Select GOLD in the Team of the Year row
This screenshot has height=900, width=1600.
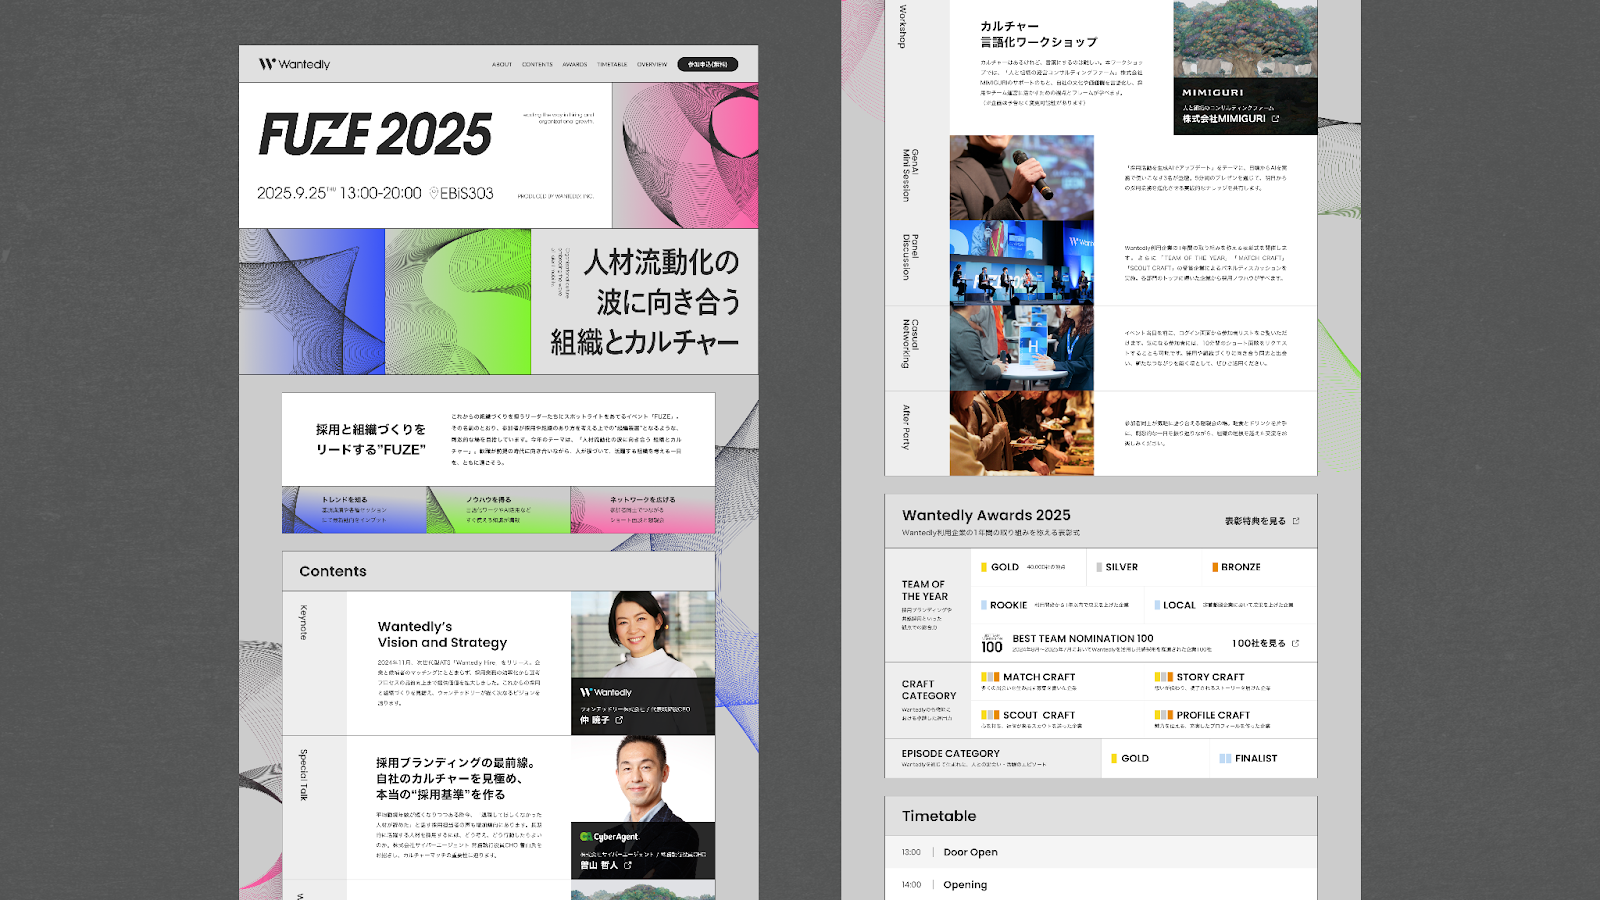(1029, 567)
